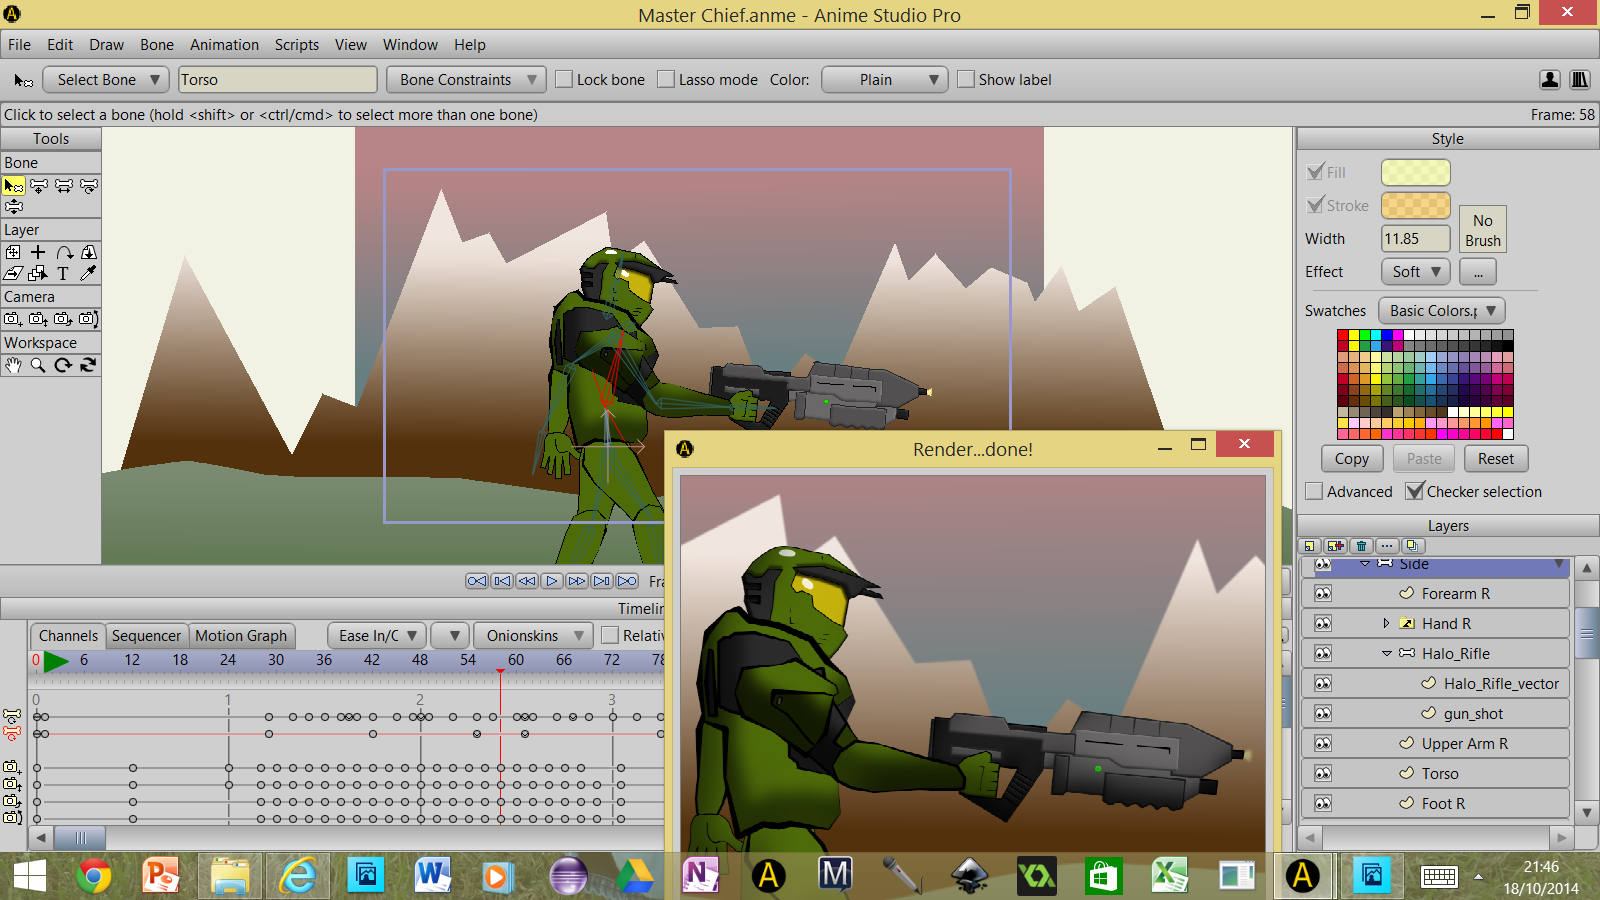Select the Zoom Workspace magnifier tool
The width and height of the screenshot is (1600, 900).
click(x=38, y=365)
